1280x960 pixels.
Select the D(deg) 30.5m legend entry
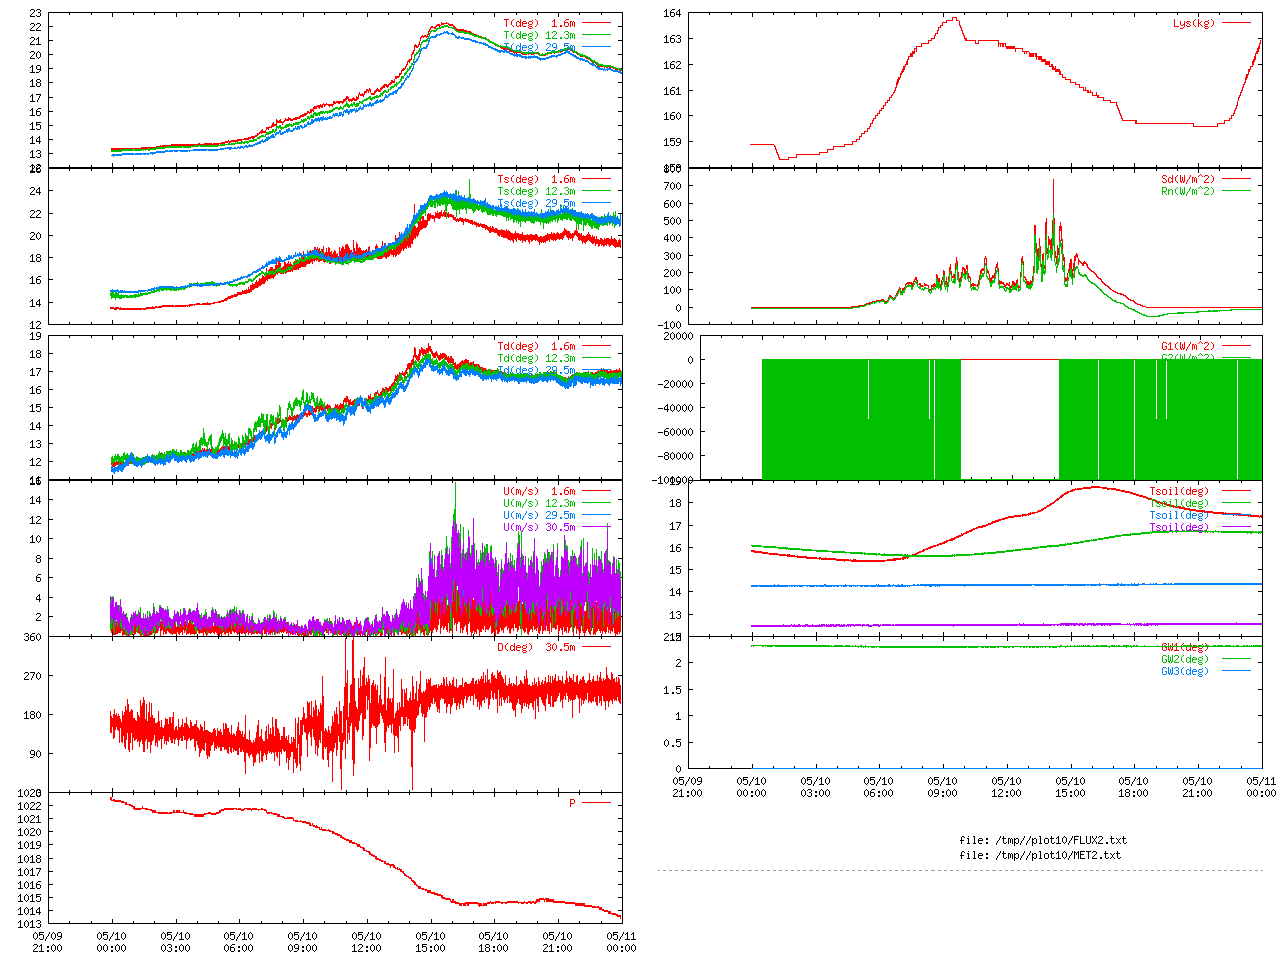pyautogui.click(x=536, y=647)
